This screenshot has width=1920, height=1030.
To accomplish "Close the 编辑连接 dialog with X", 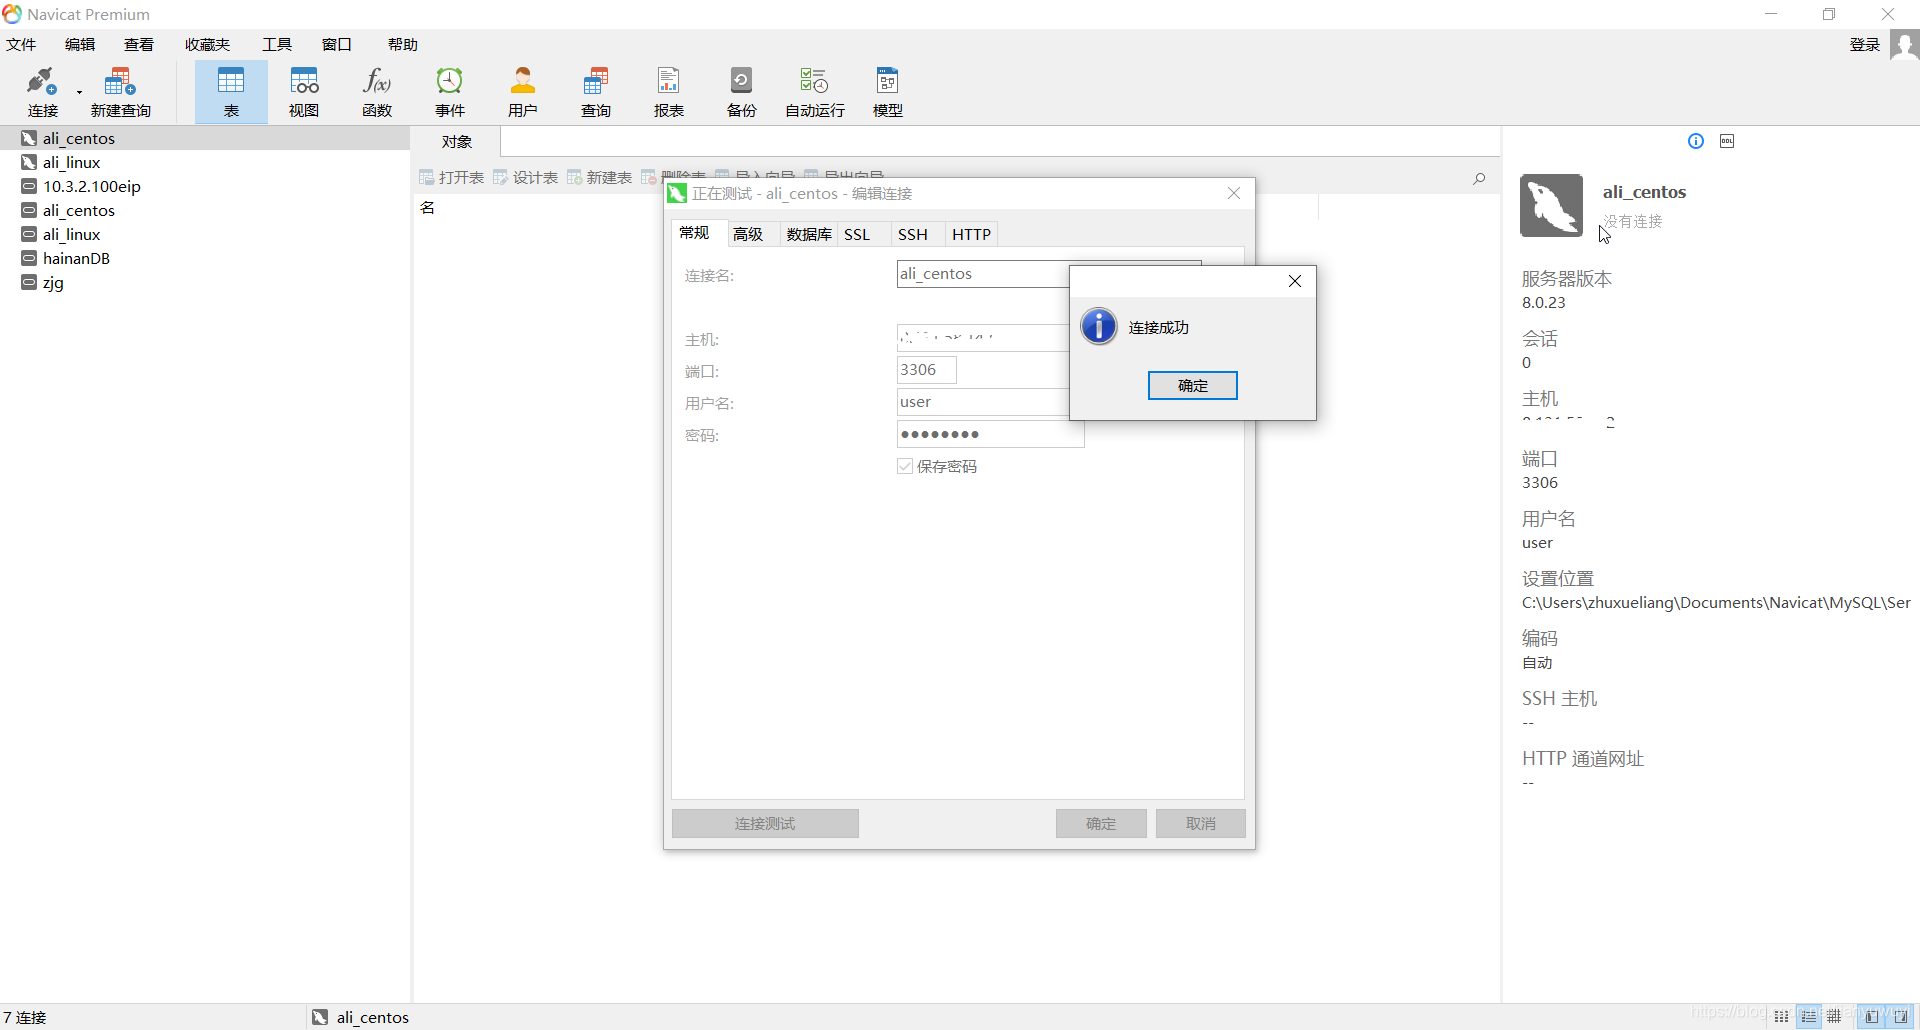I will (1234, 193).
